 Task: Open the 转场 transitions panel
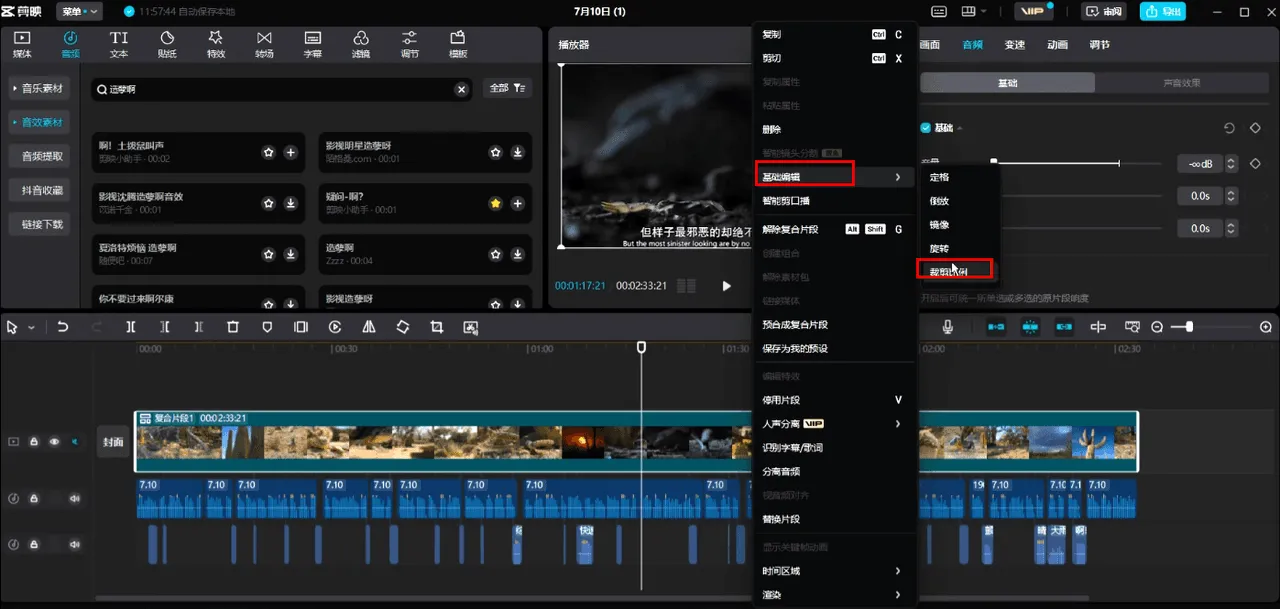tap(264, 44)
